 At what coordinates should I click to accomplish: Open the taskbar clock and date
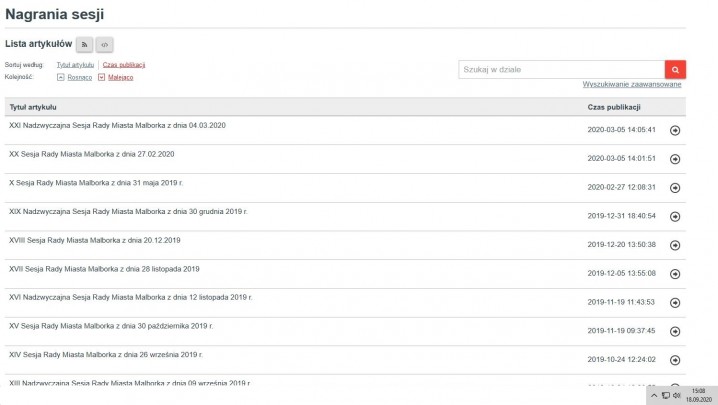pos(699,394)
